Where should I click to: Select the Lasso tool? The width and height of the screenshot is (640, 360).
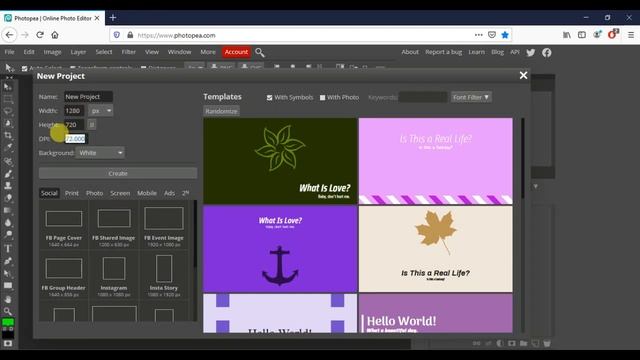click(8, 111)
